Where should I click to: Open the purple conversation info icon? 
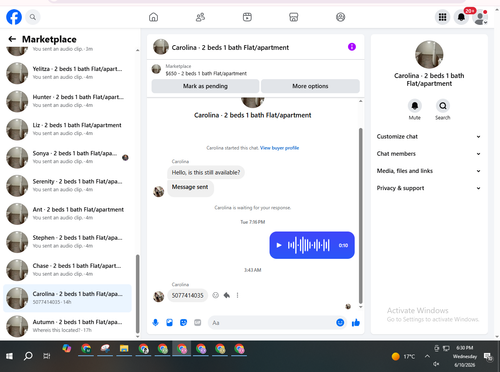(x=352, y=47)
